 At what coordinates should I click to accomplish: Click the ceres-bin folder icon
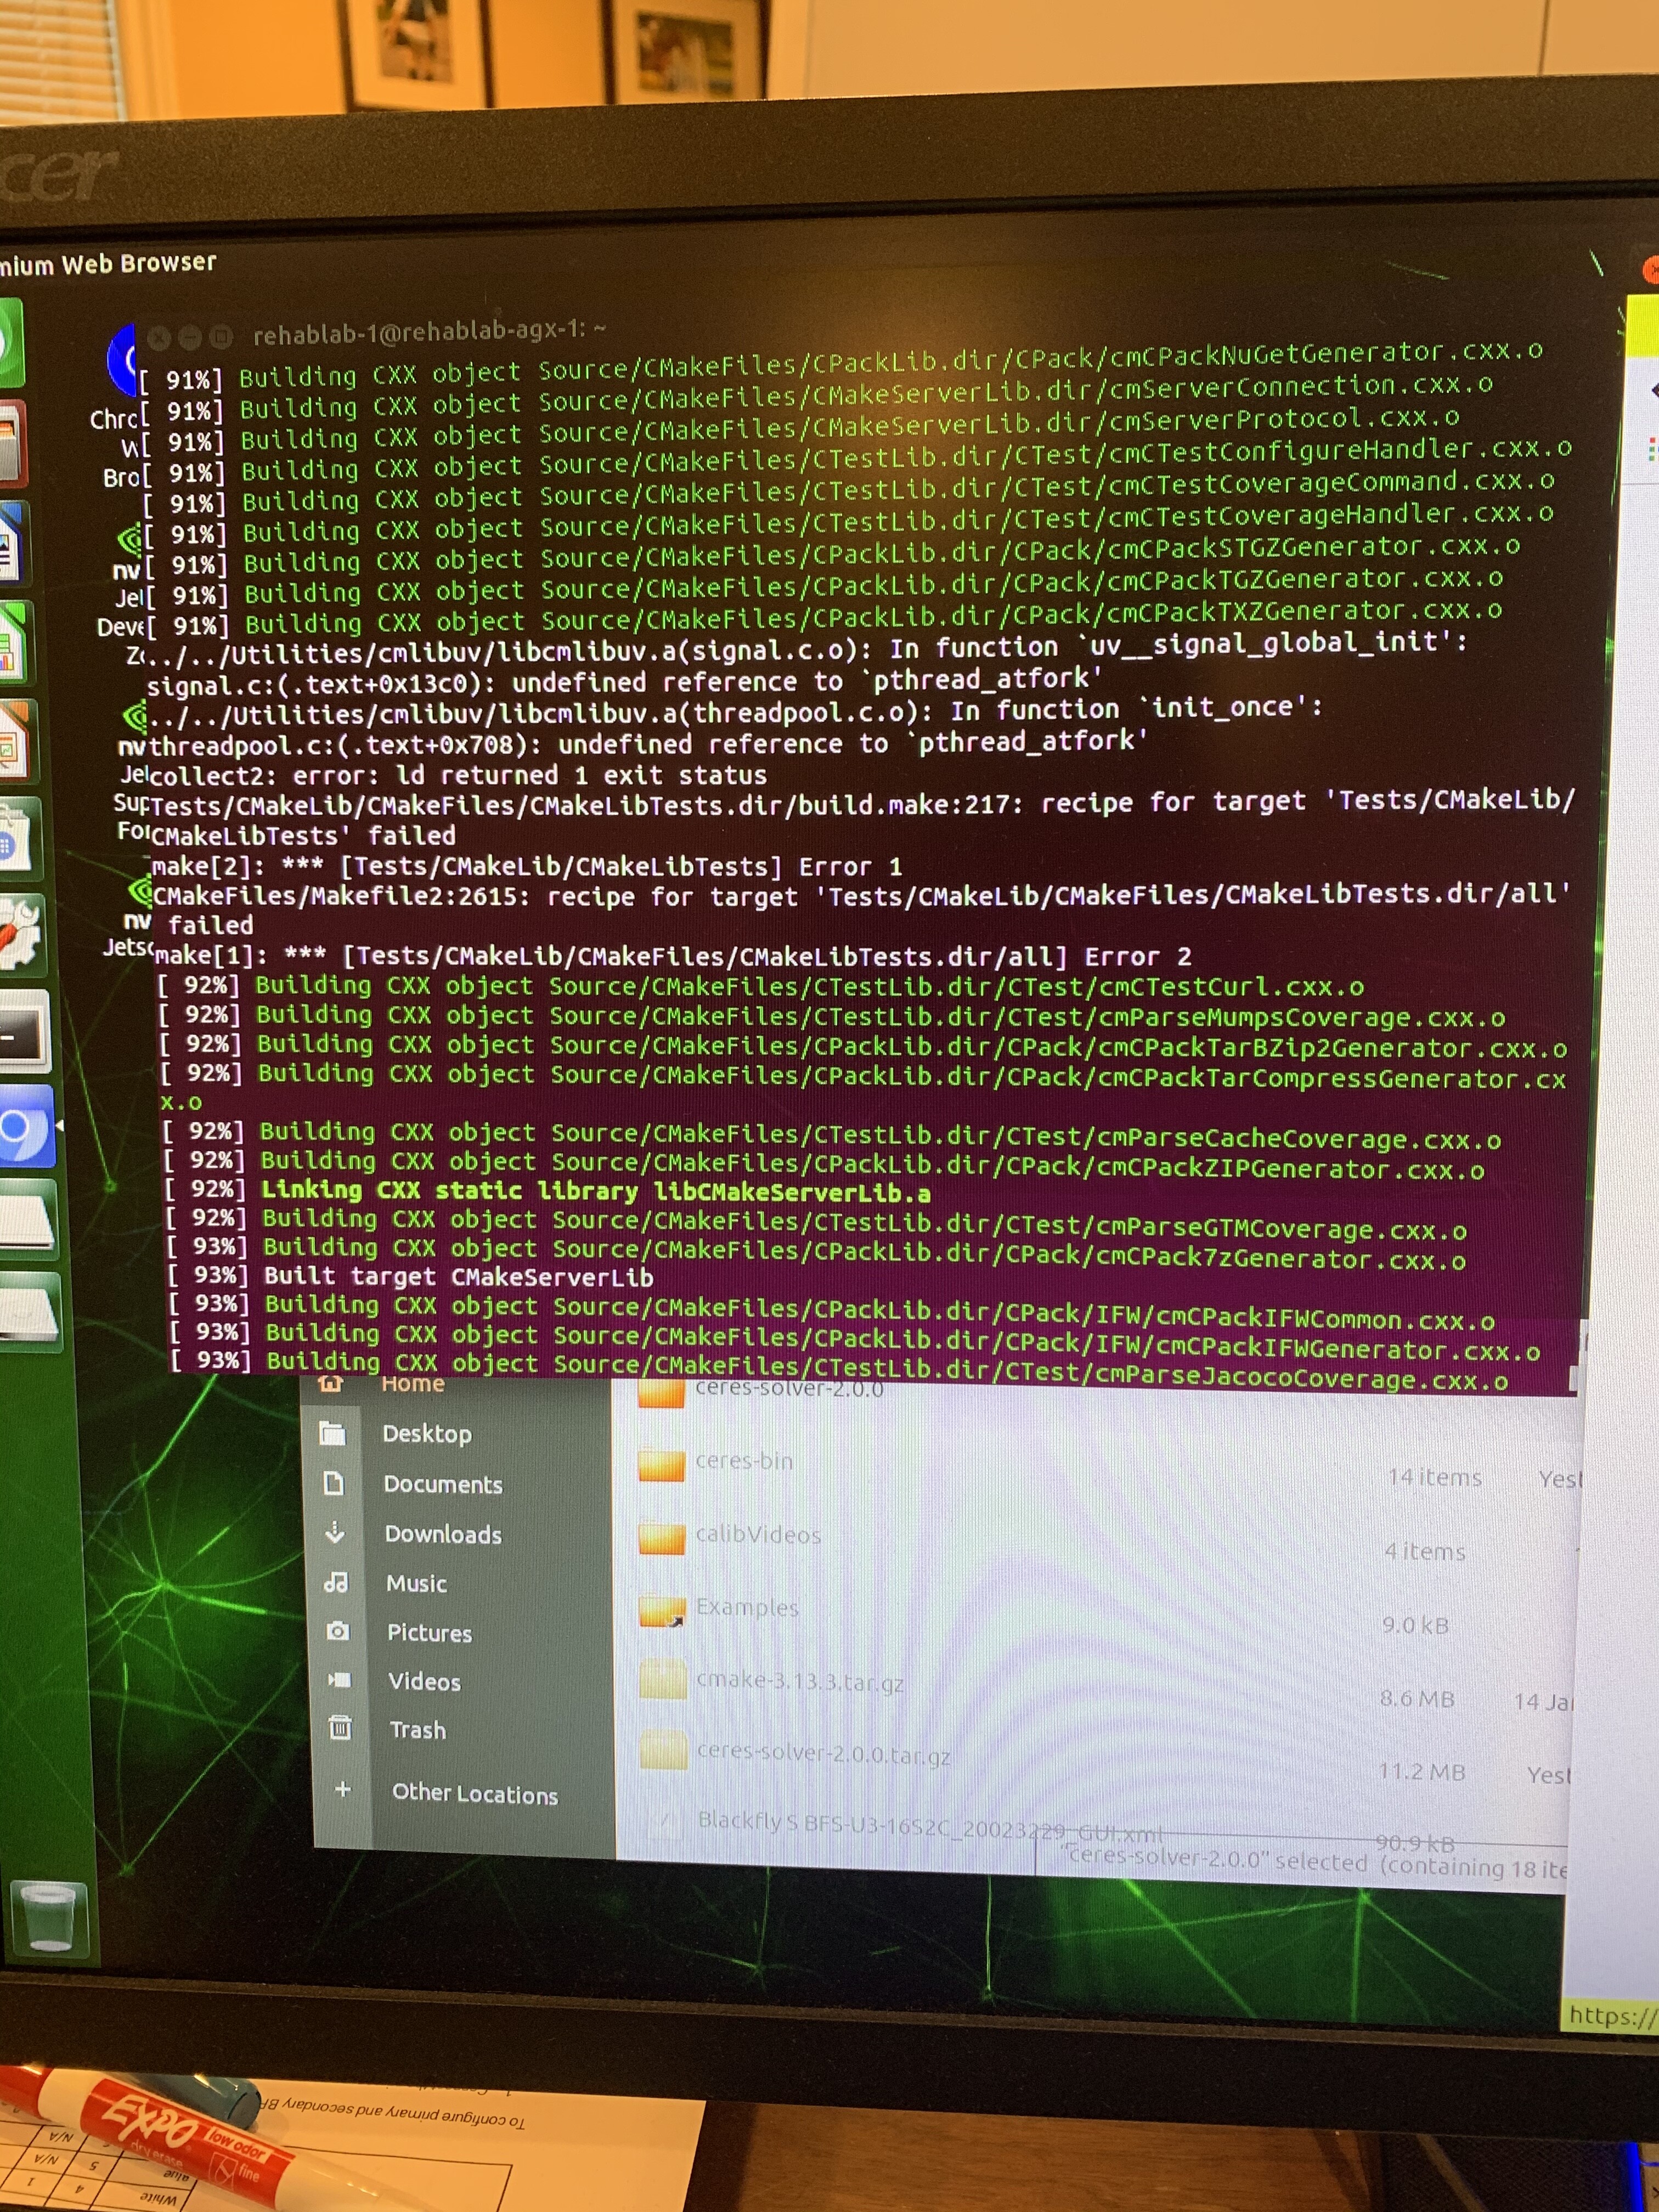point(661,1466)
